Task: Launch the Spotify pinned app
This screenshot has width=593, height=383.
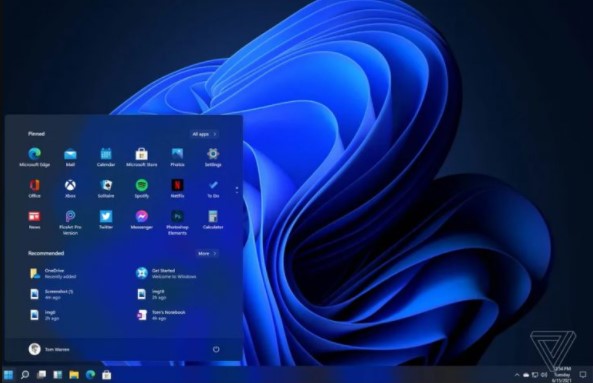Action: (x=141, y=188)
